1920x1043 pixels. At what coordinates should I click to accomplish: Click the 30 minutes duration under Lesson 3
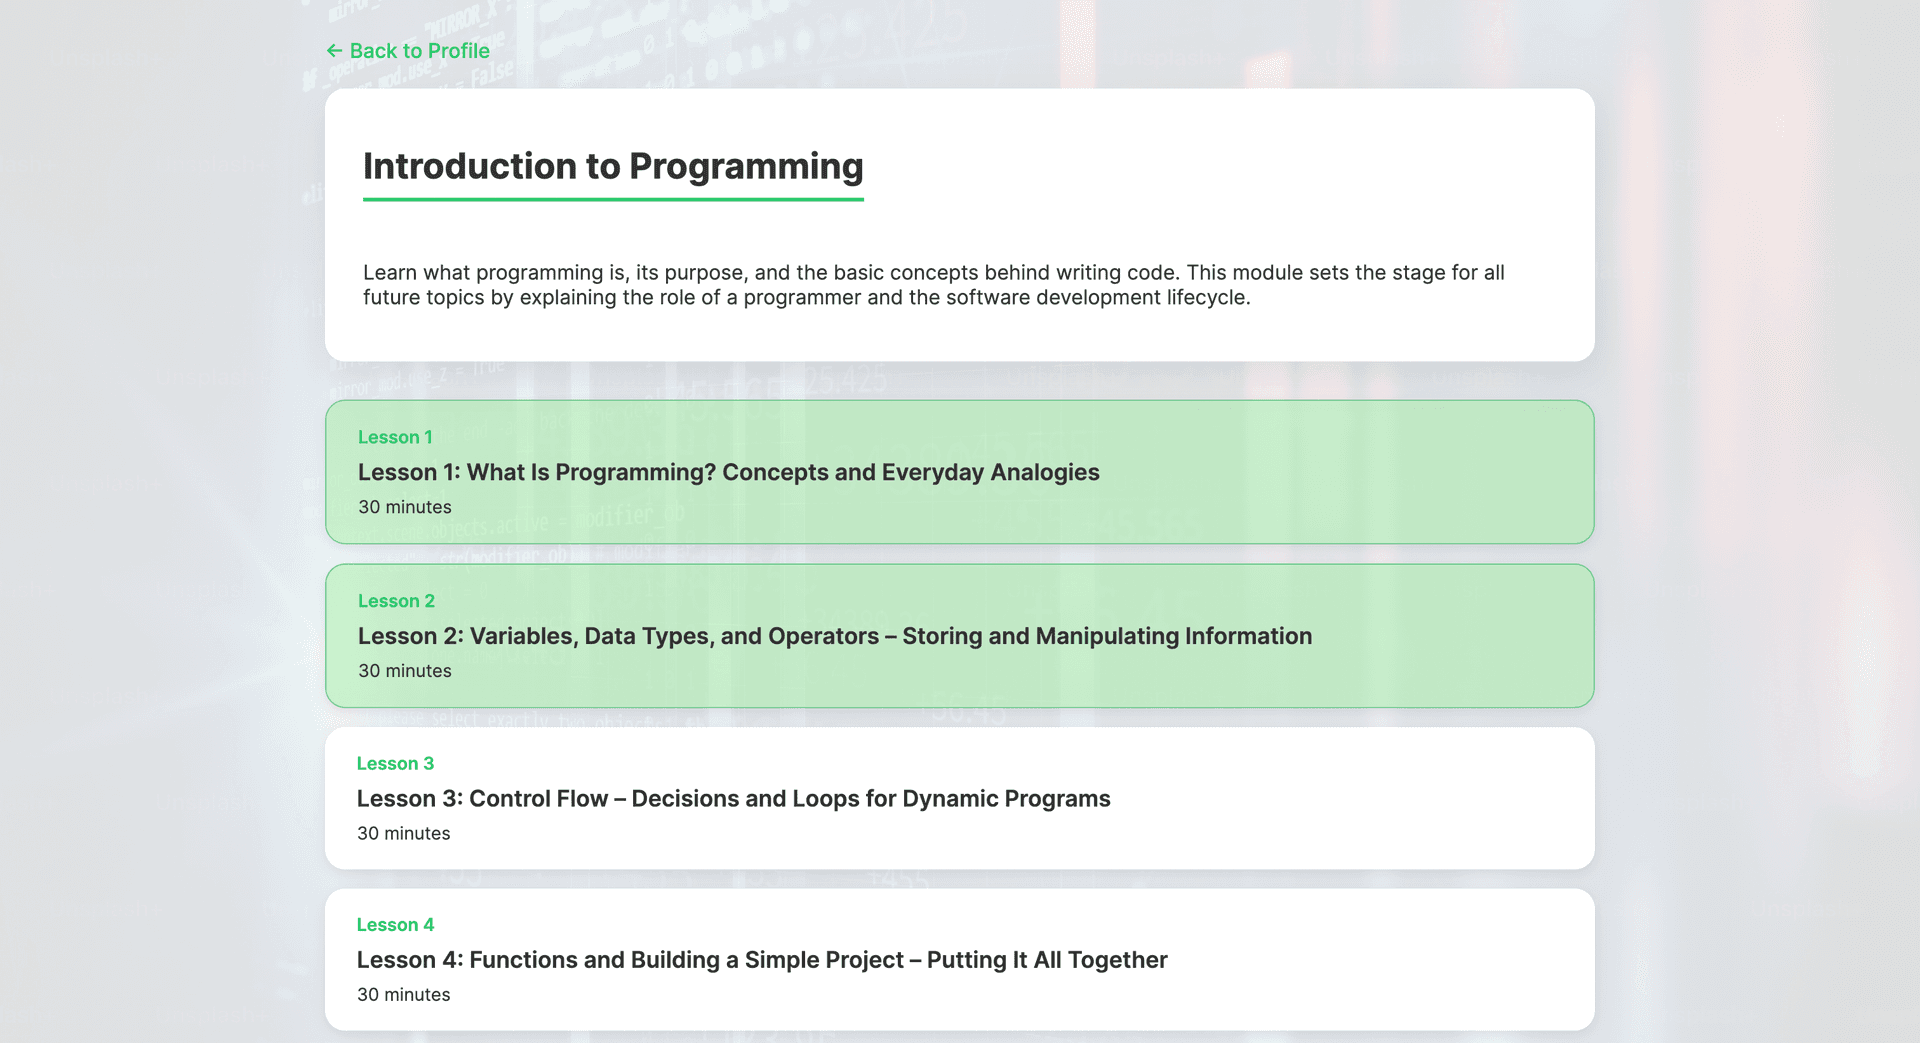pyautogui.click(x=403, y=834)
